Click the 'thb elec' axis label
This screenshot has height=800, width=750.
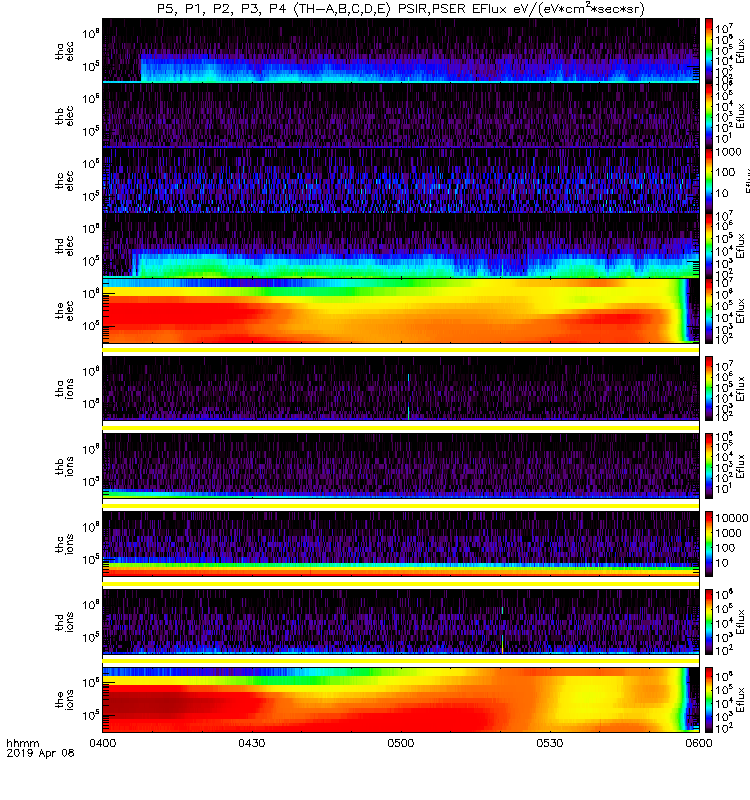pyautogui.click(x=64, y=116)
